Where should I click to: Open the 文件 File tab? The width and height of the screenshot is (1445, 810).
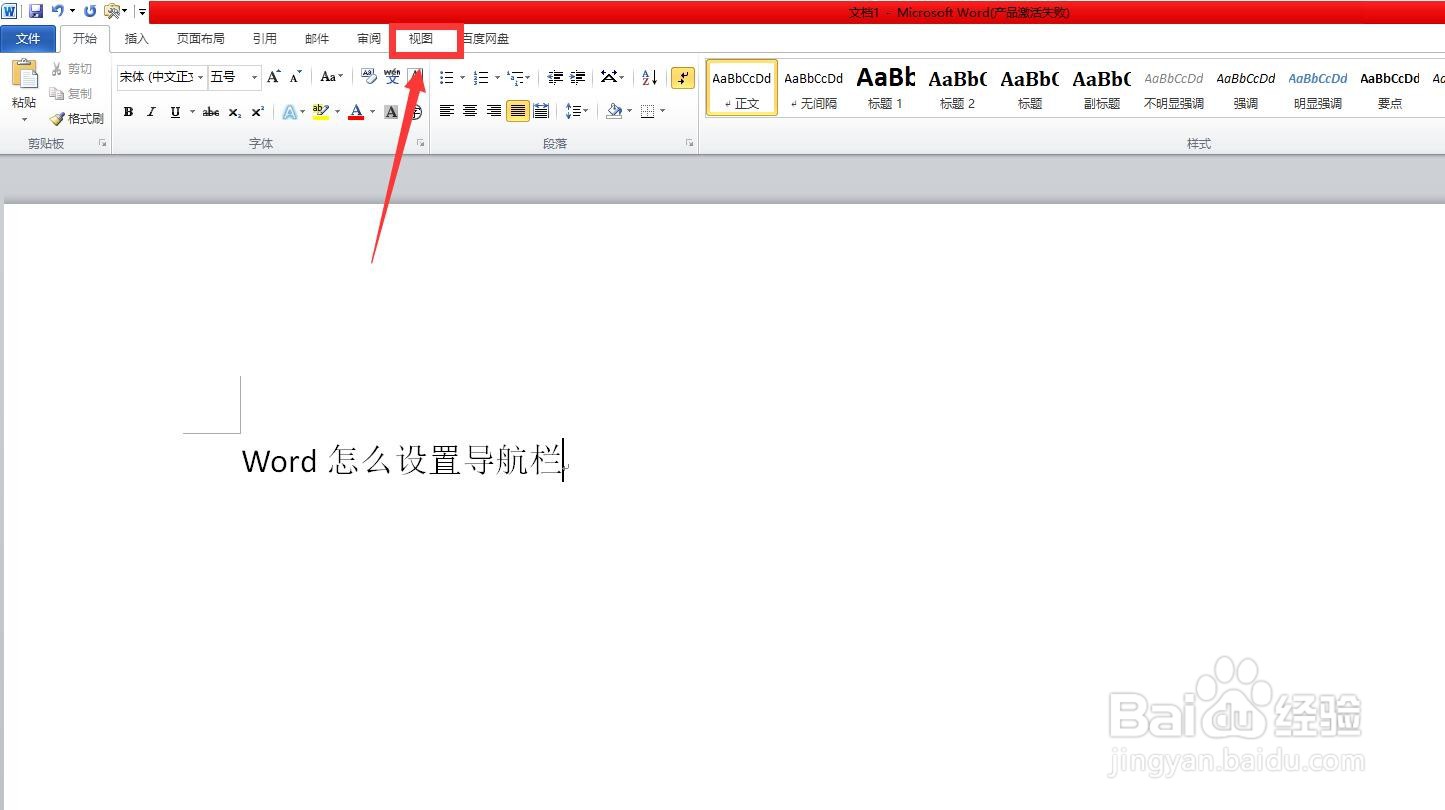tap(28, 39)
